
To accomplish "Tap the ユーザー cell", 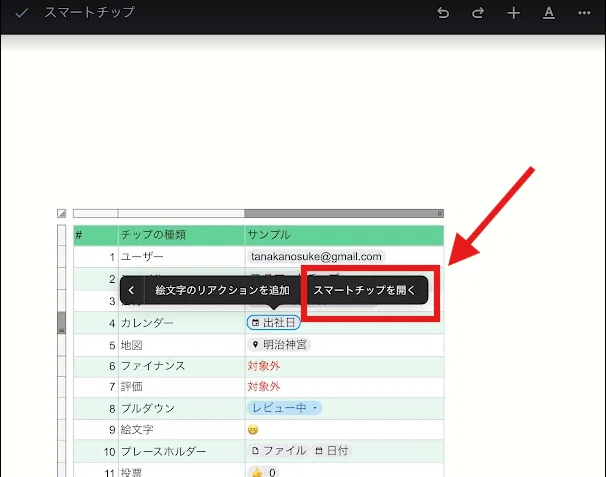I will click(x=182, y=257).
